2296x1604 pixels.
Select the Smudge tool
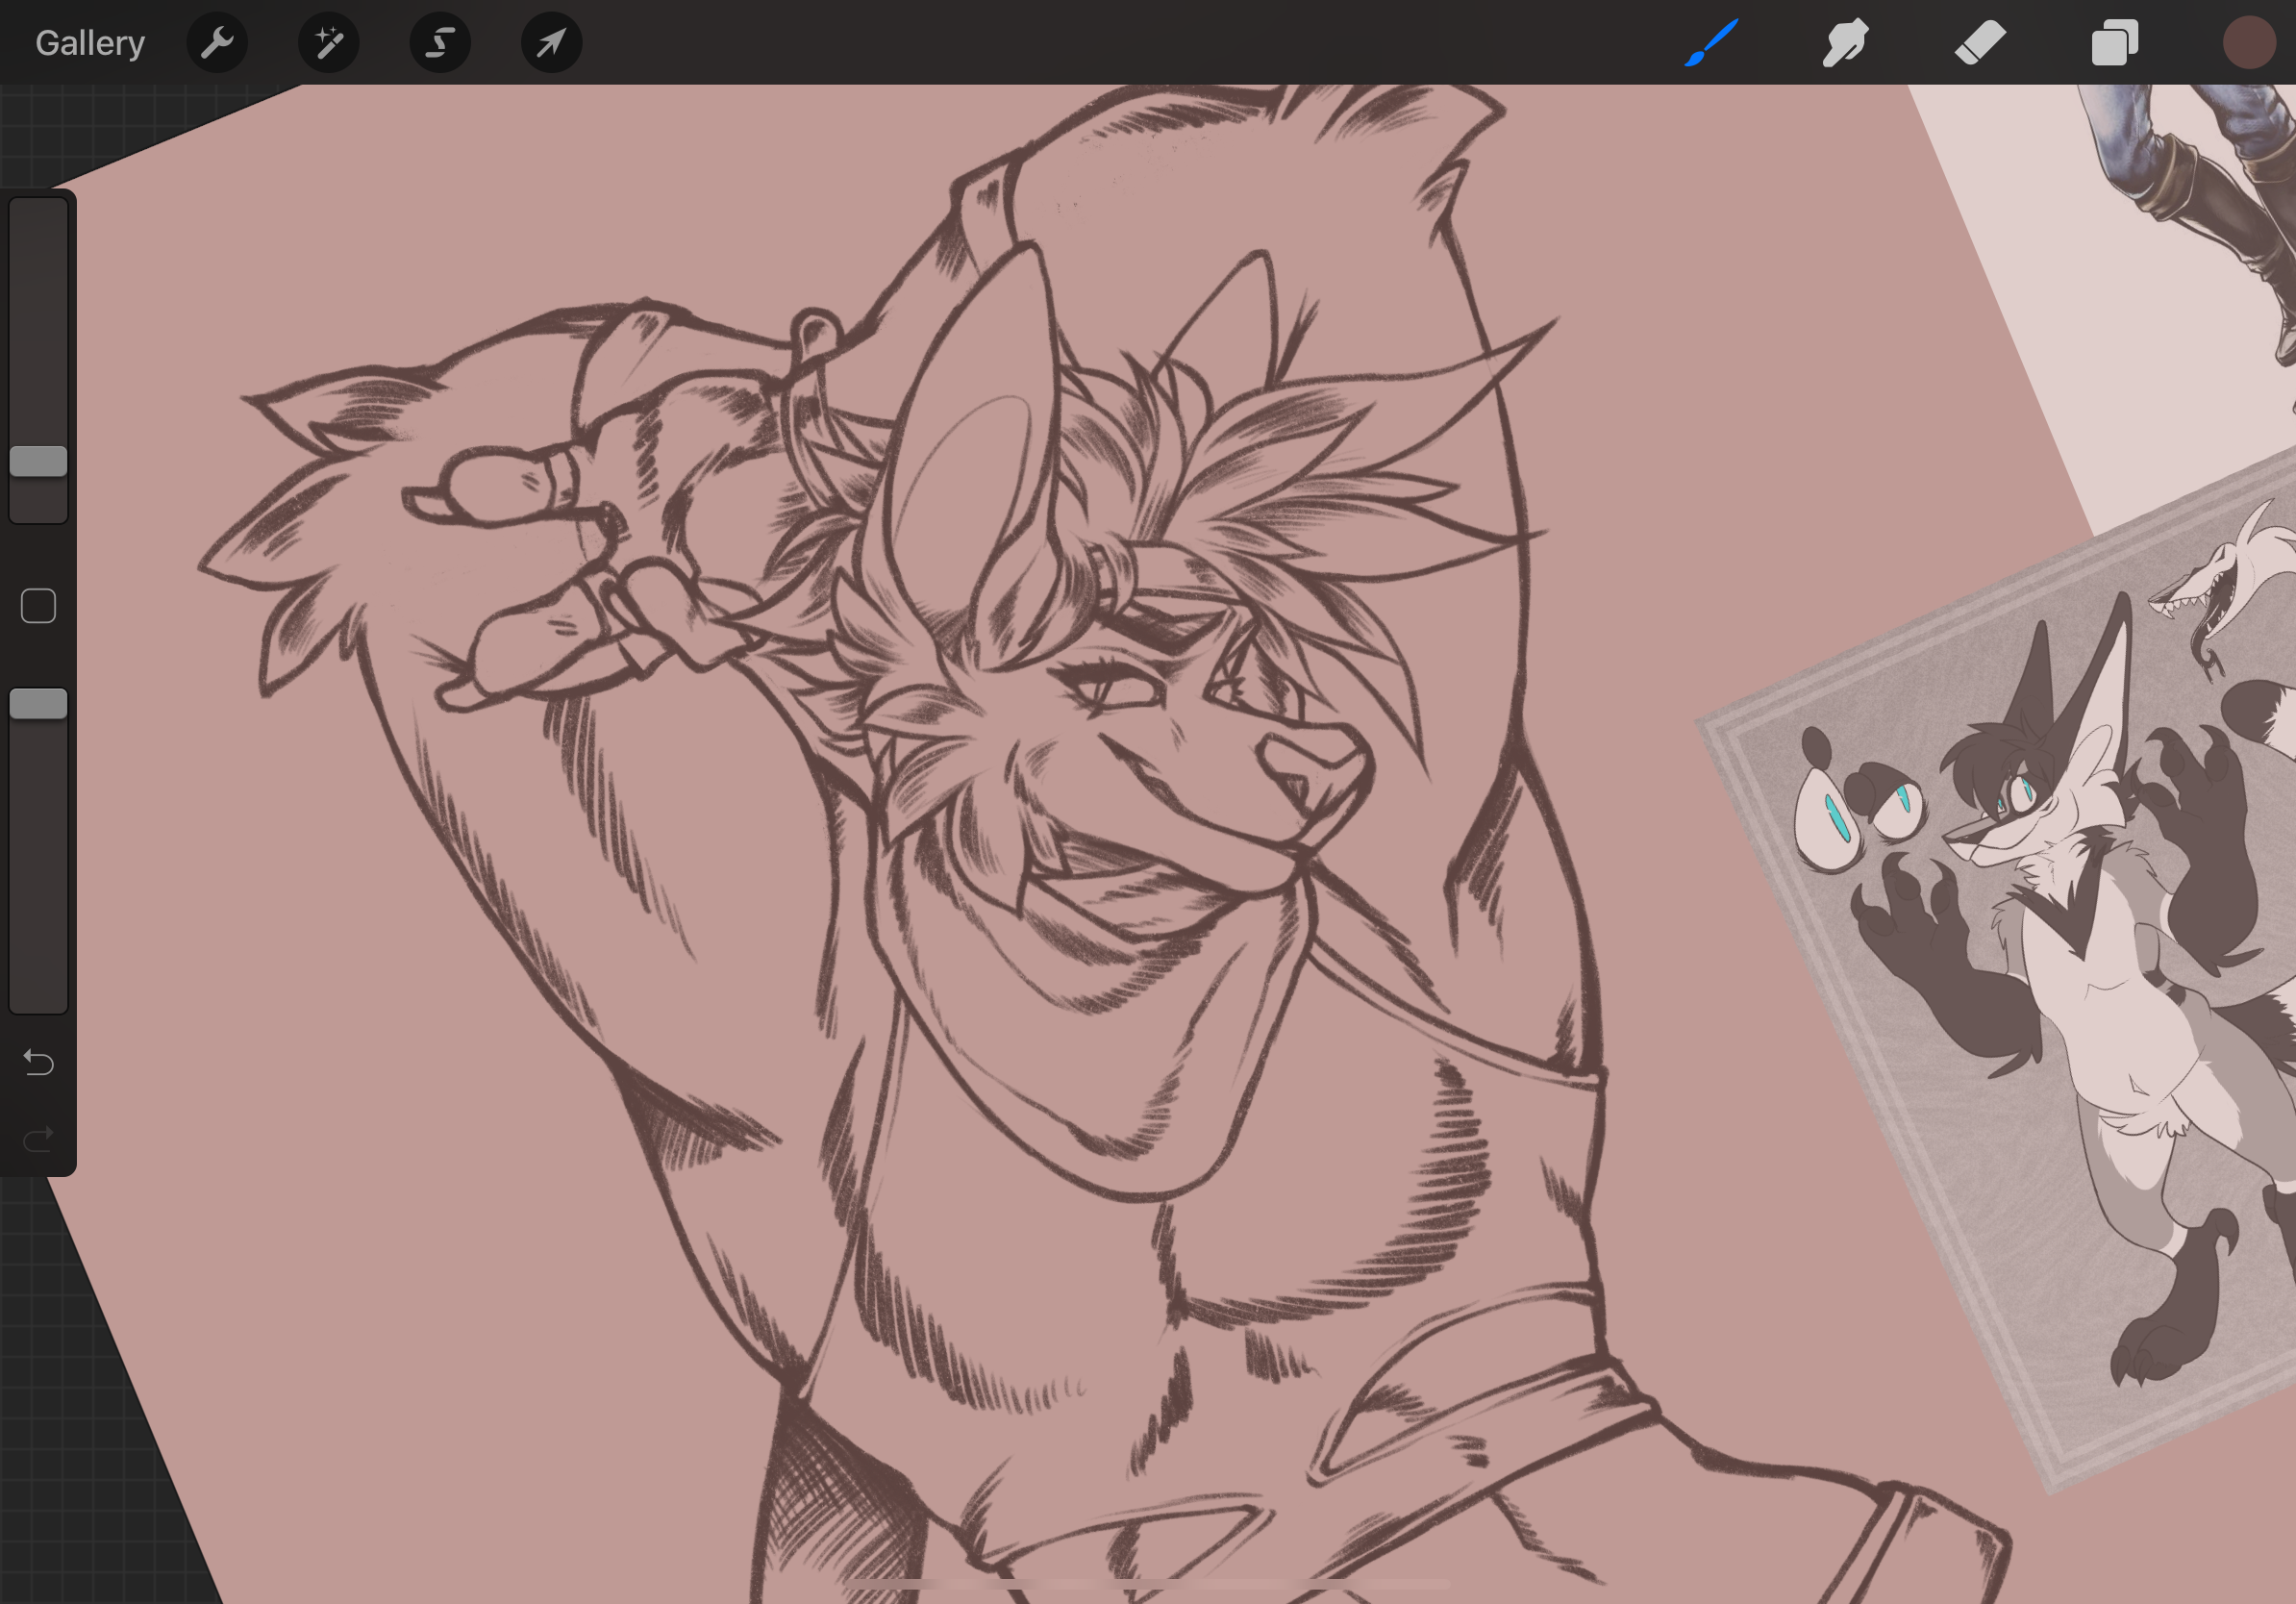click(1845, 43)
